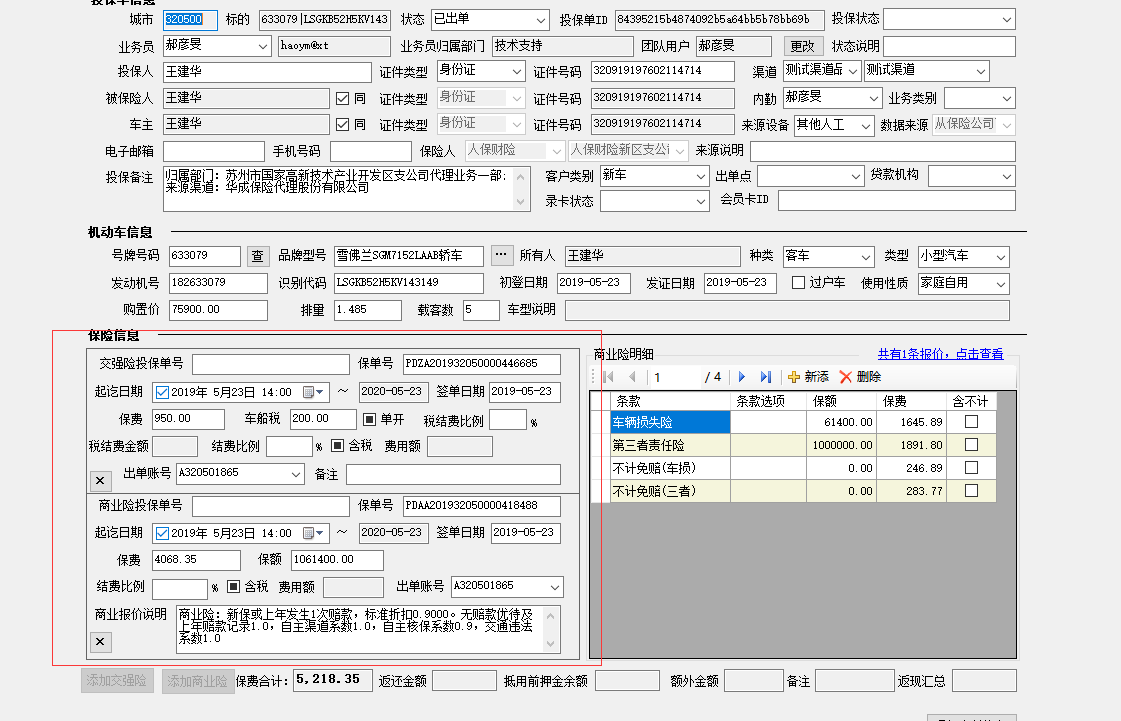Open the 使用性质 dropdown showing 家庭自用
The image size is (1121, 721).
click(x=1002, y=283)
